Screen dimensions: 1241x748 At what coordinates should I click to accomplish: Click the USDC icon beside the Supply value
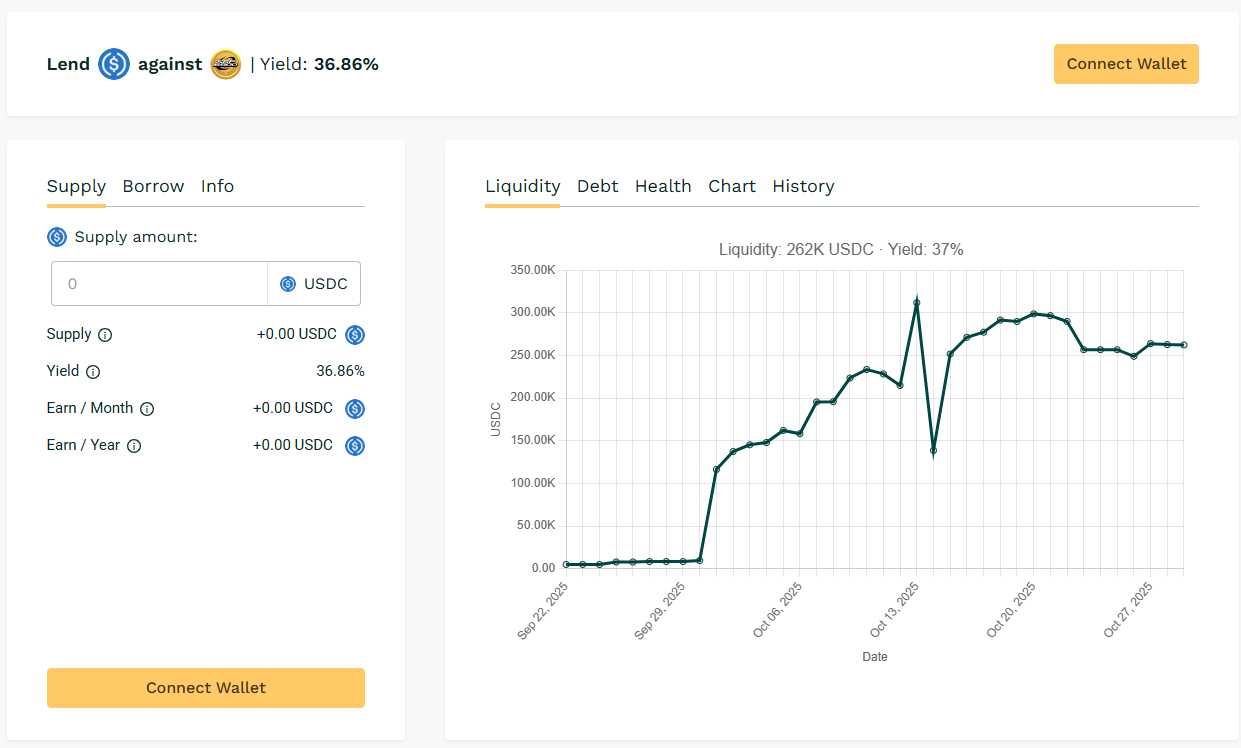[355, 334]
